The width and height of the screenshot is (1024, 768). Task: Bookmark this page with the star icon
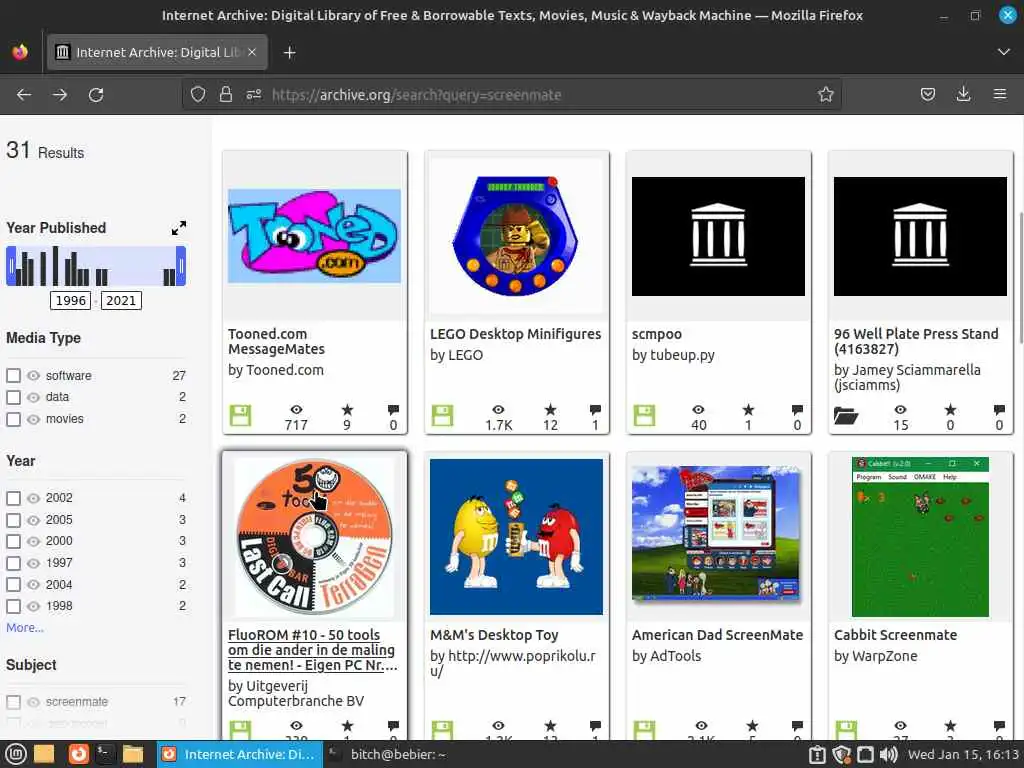825,95
